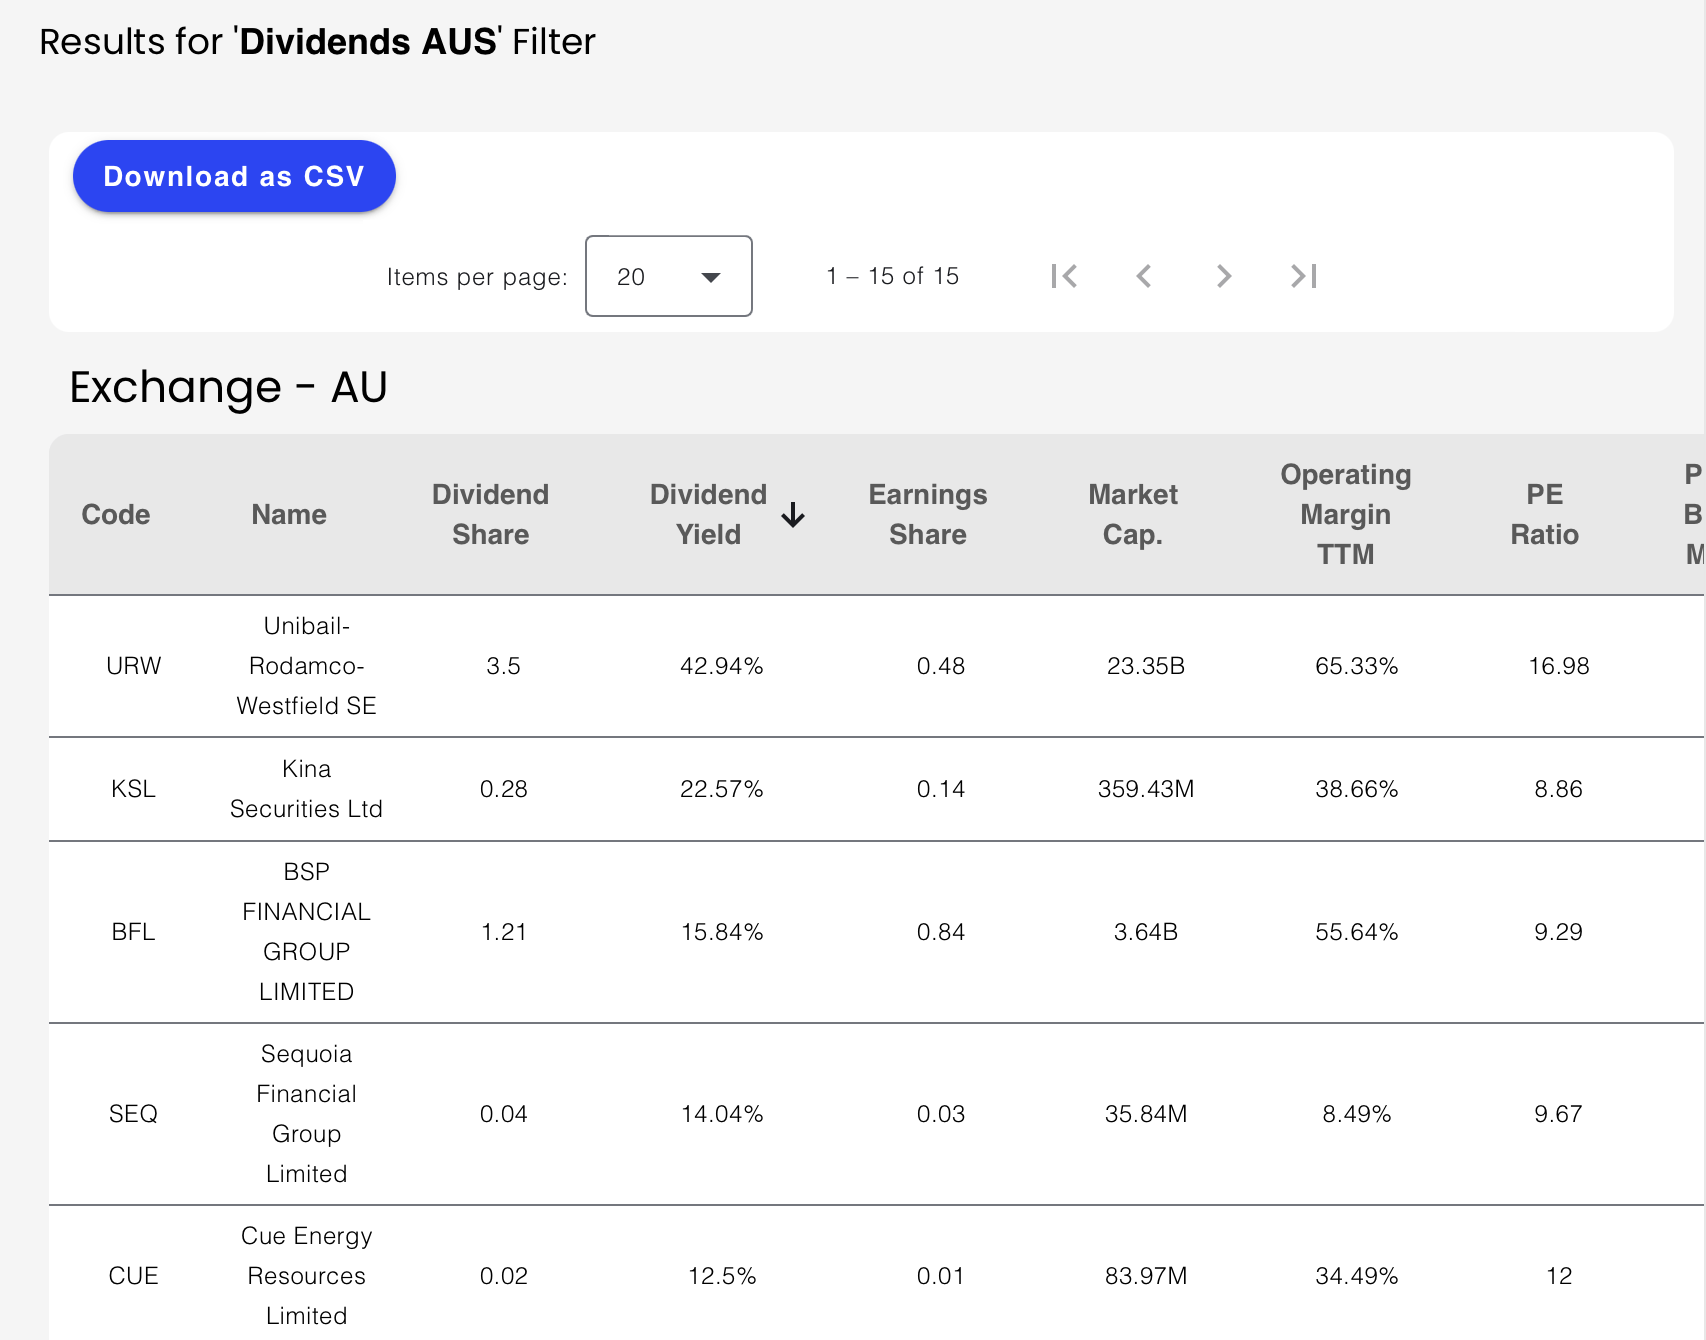This screenshot has height=1340, width=1706.
Task: Toggle the Dividend Yield sort arrow
Action: click(793, 515)
